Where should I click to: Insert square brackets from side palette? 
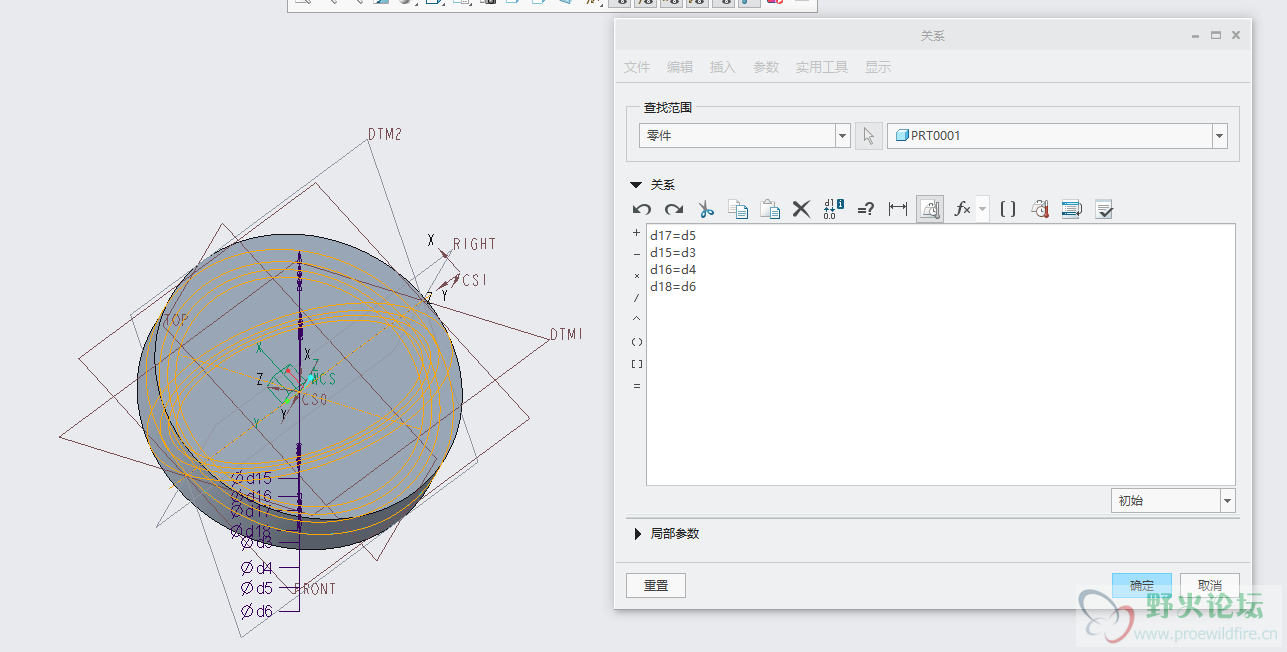637,364
